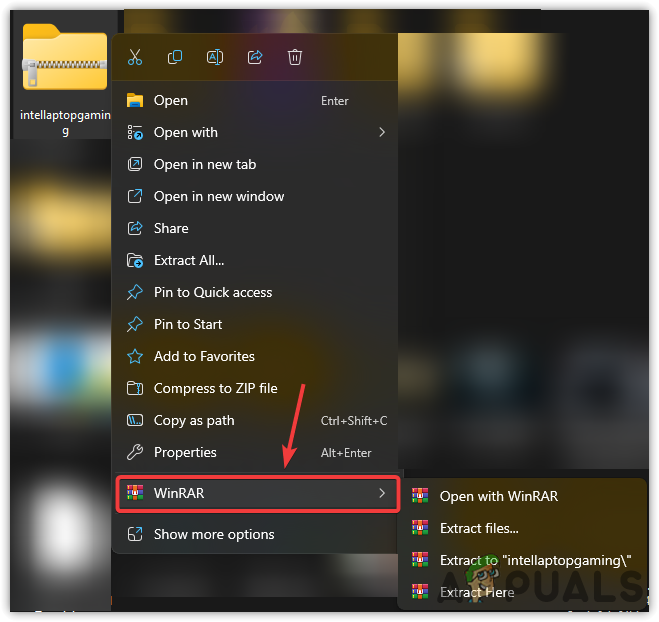Screen dimensions: 659x622
Task: Expand the Open with submenu chevron
Action: pyautogui.click(x=382, y=132)
